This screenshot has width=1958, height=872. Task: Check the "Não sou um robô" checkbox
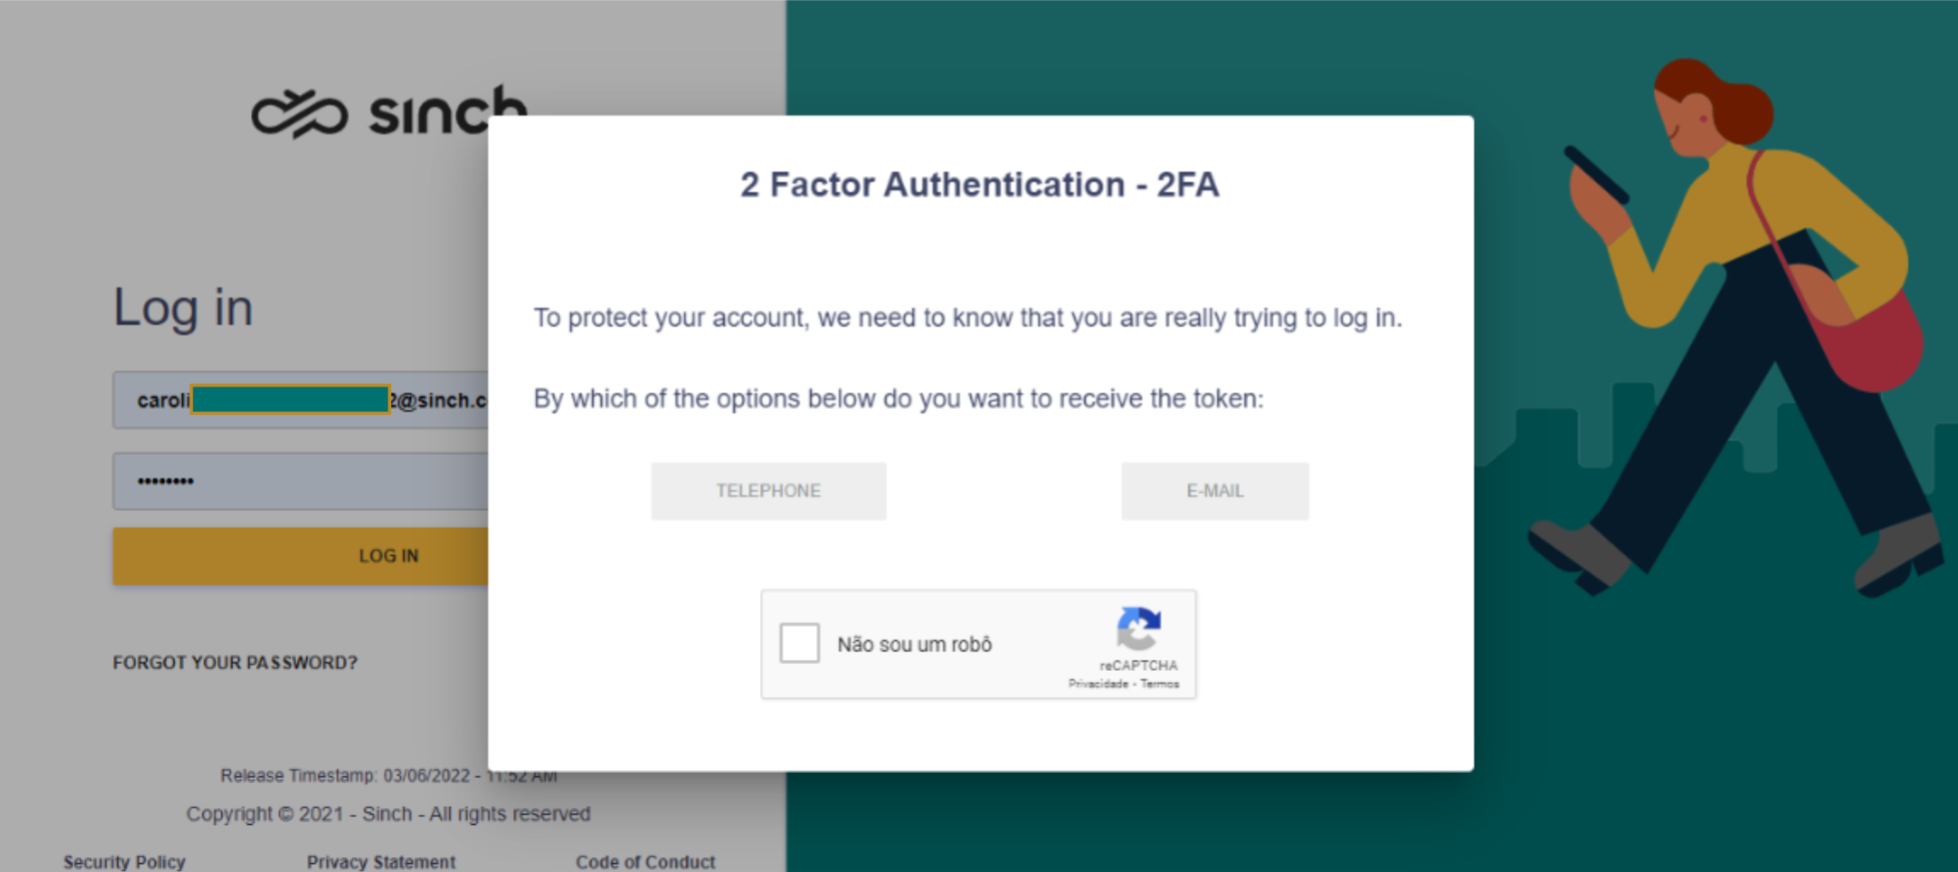click(799, 643)
